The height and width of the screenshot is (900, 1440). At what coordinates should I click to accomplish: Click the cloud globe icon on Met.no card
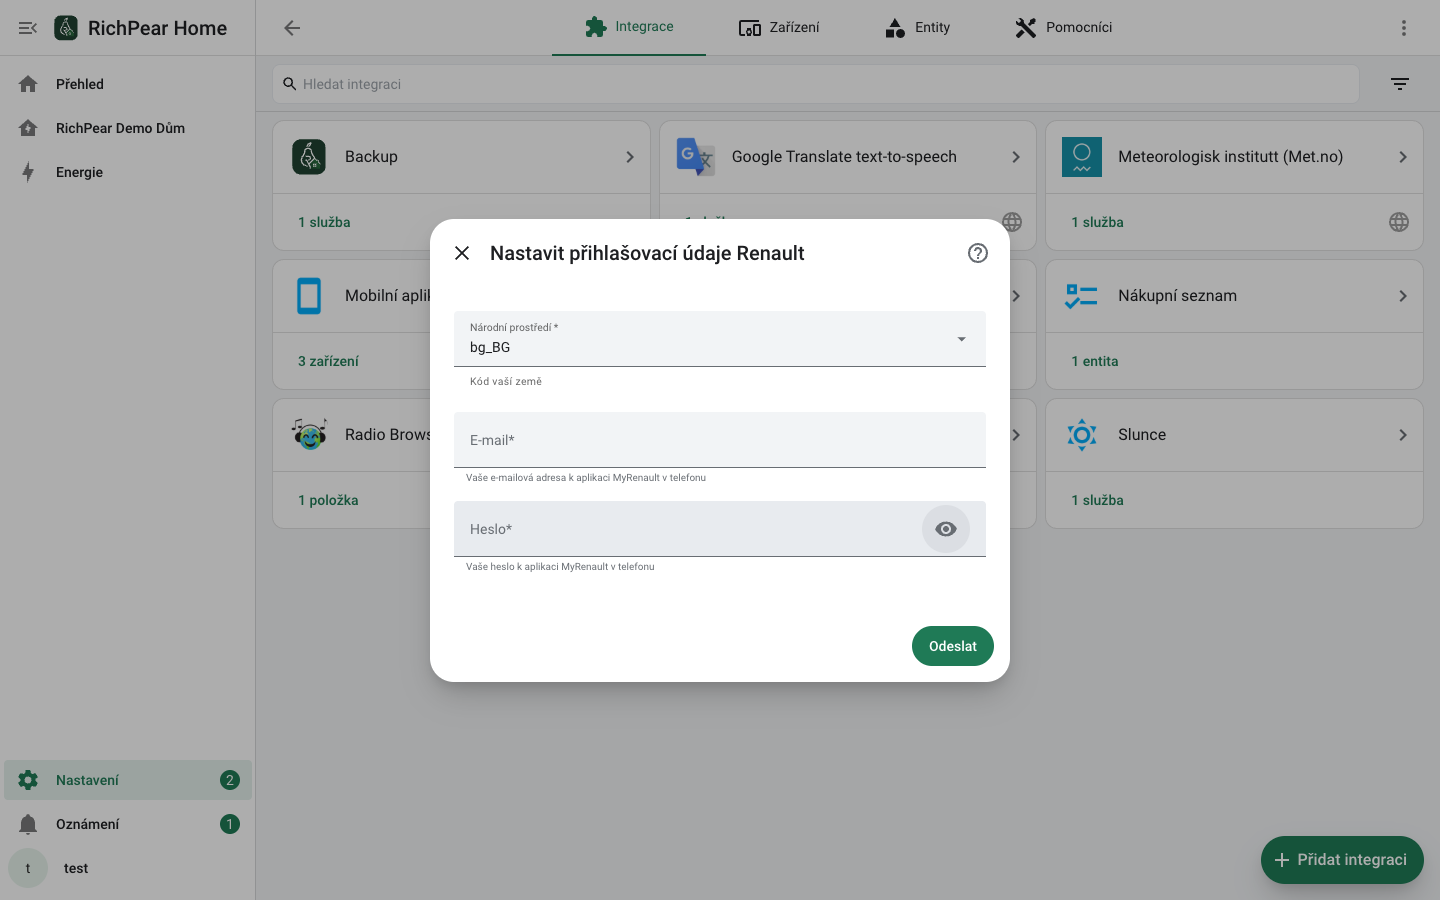click(x=1399, y=222)
